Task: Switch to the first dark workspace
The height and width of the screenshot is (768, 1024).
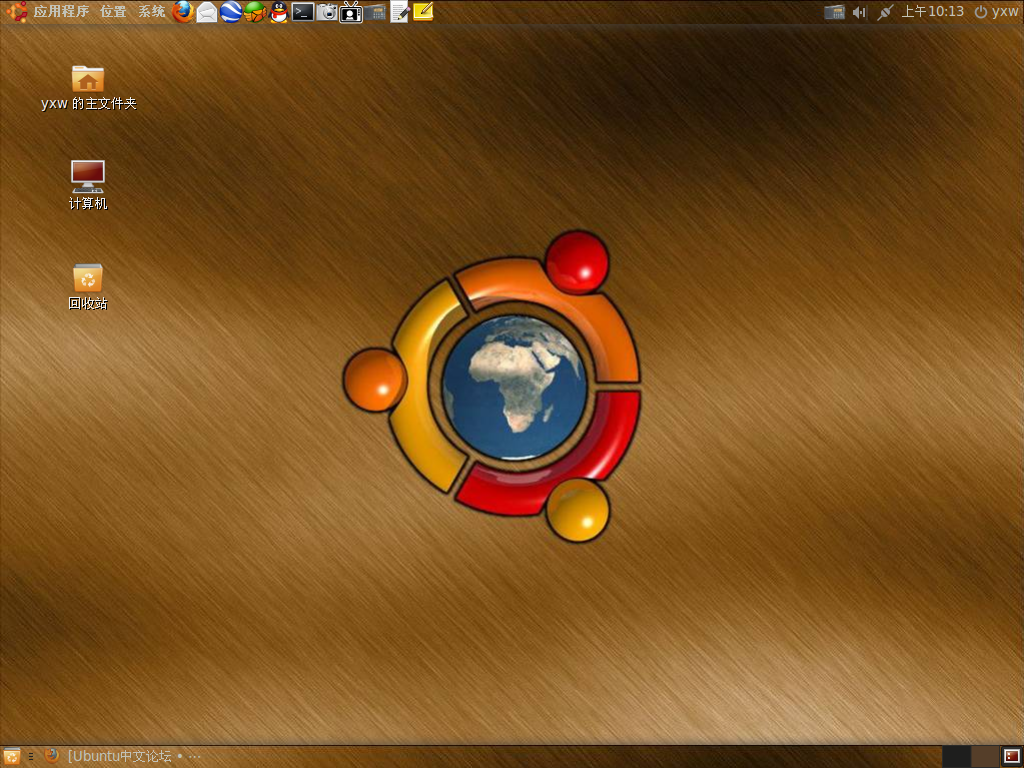Action: pyautogui.click(x=956, y=757)
